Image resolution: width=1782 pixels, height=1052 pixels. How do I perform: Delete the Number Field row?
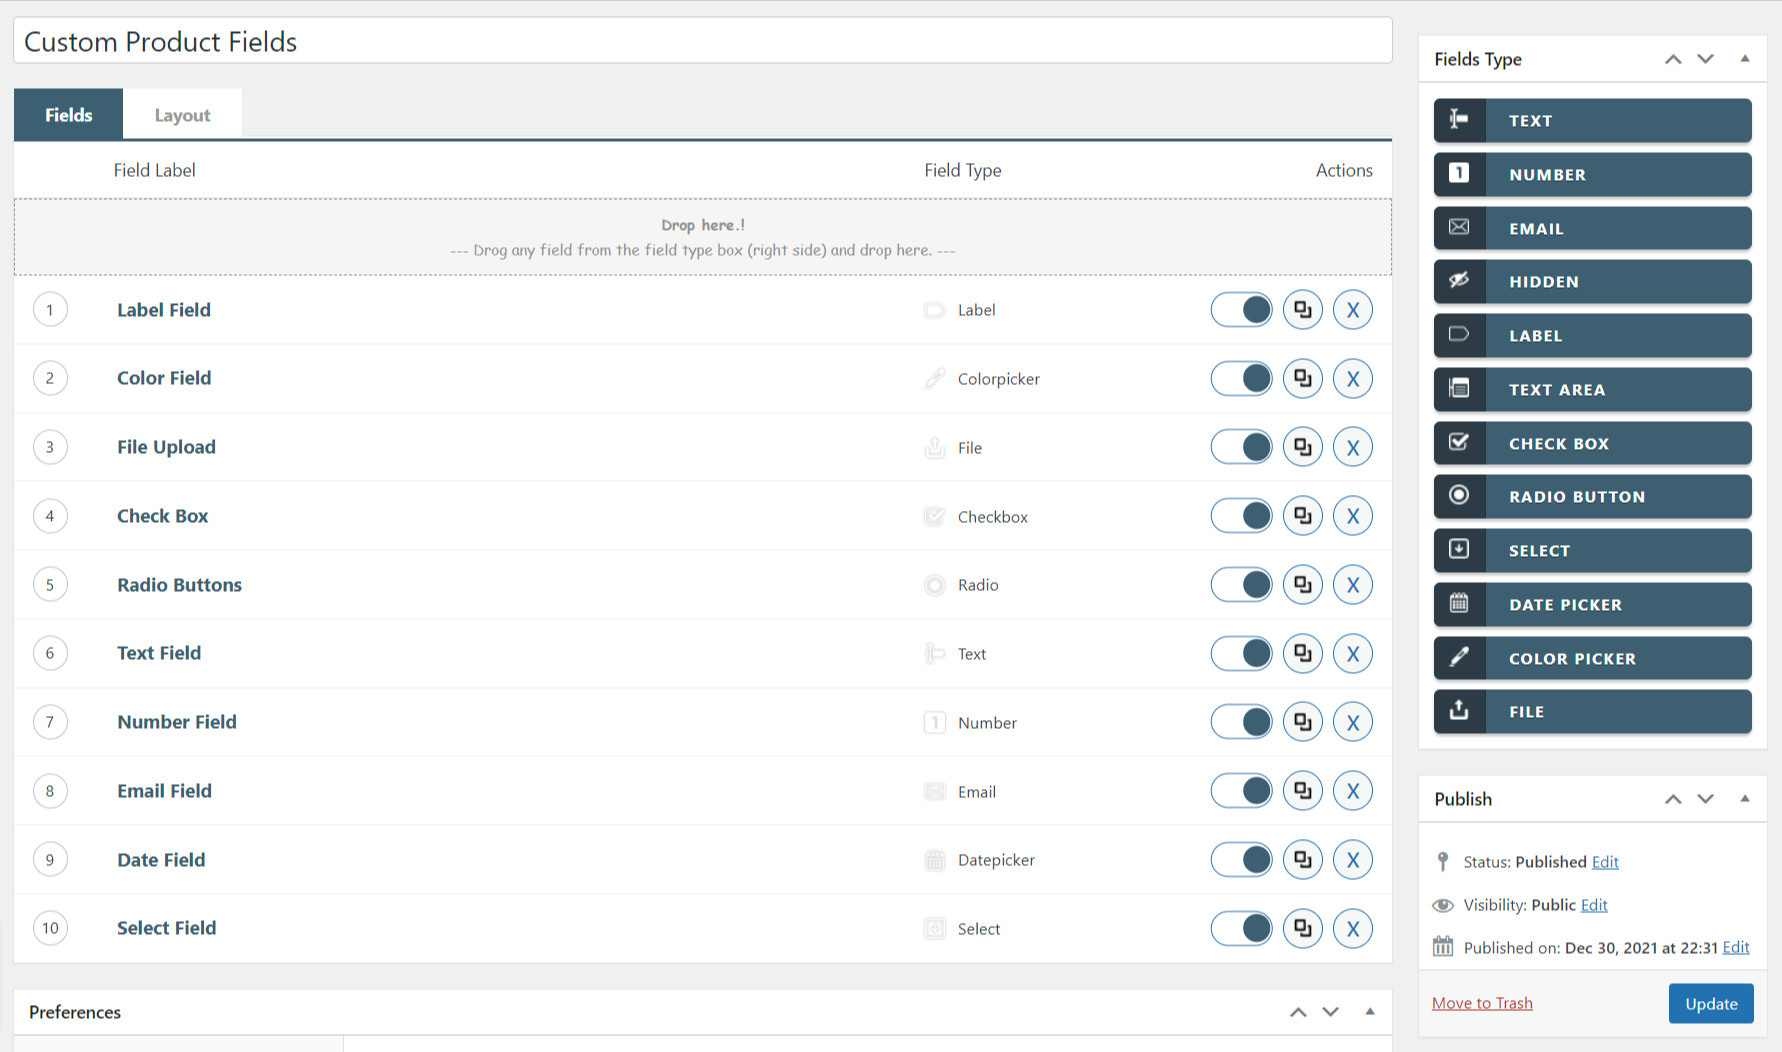(1352, 722)
